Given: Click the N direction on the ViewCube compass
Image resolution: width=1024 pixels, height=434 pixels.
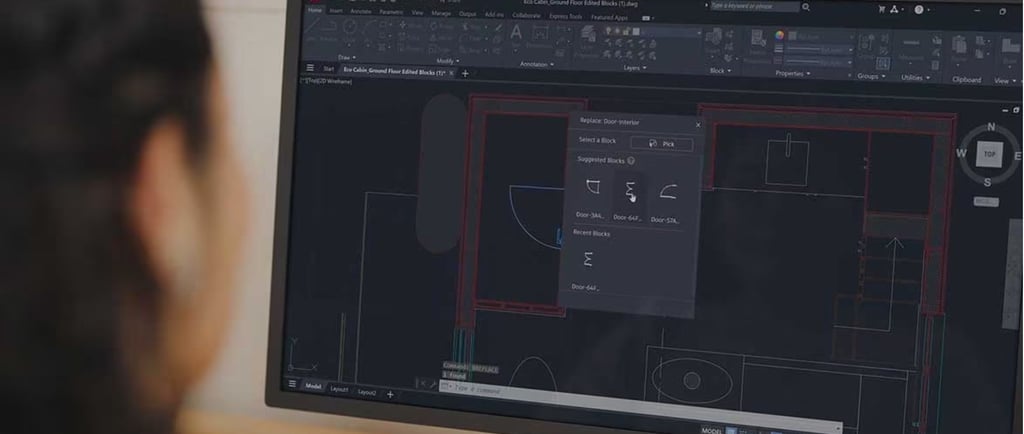Looking at the screenshot, I should pos(991,127).
